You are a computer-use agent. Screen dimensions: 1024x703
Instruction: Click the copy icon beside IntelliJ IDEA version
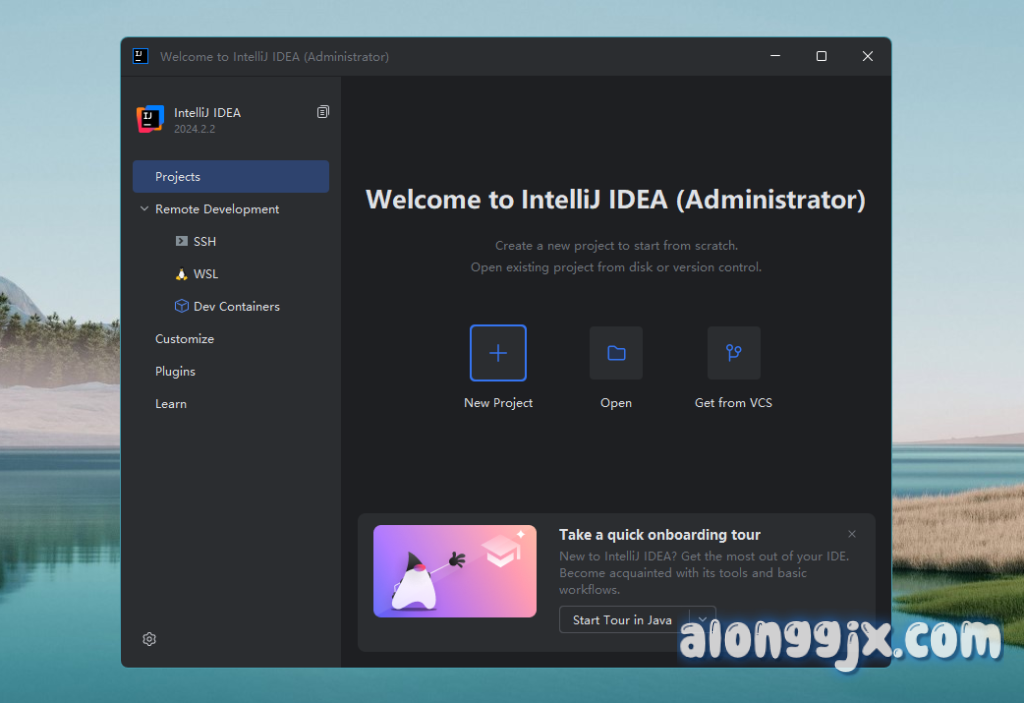coord(322,112)
